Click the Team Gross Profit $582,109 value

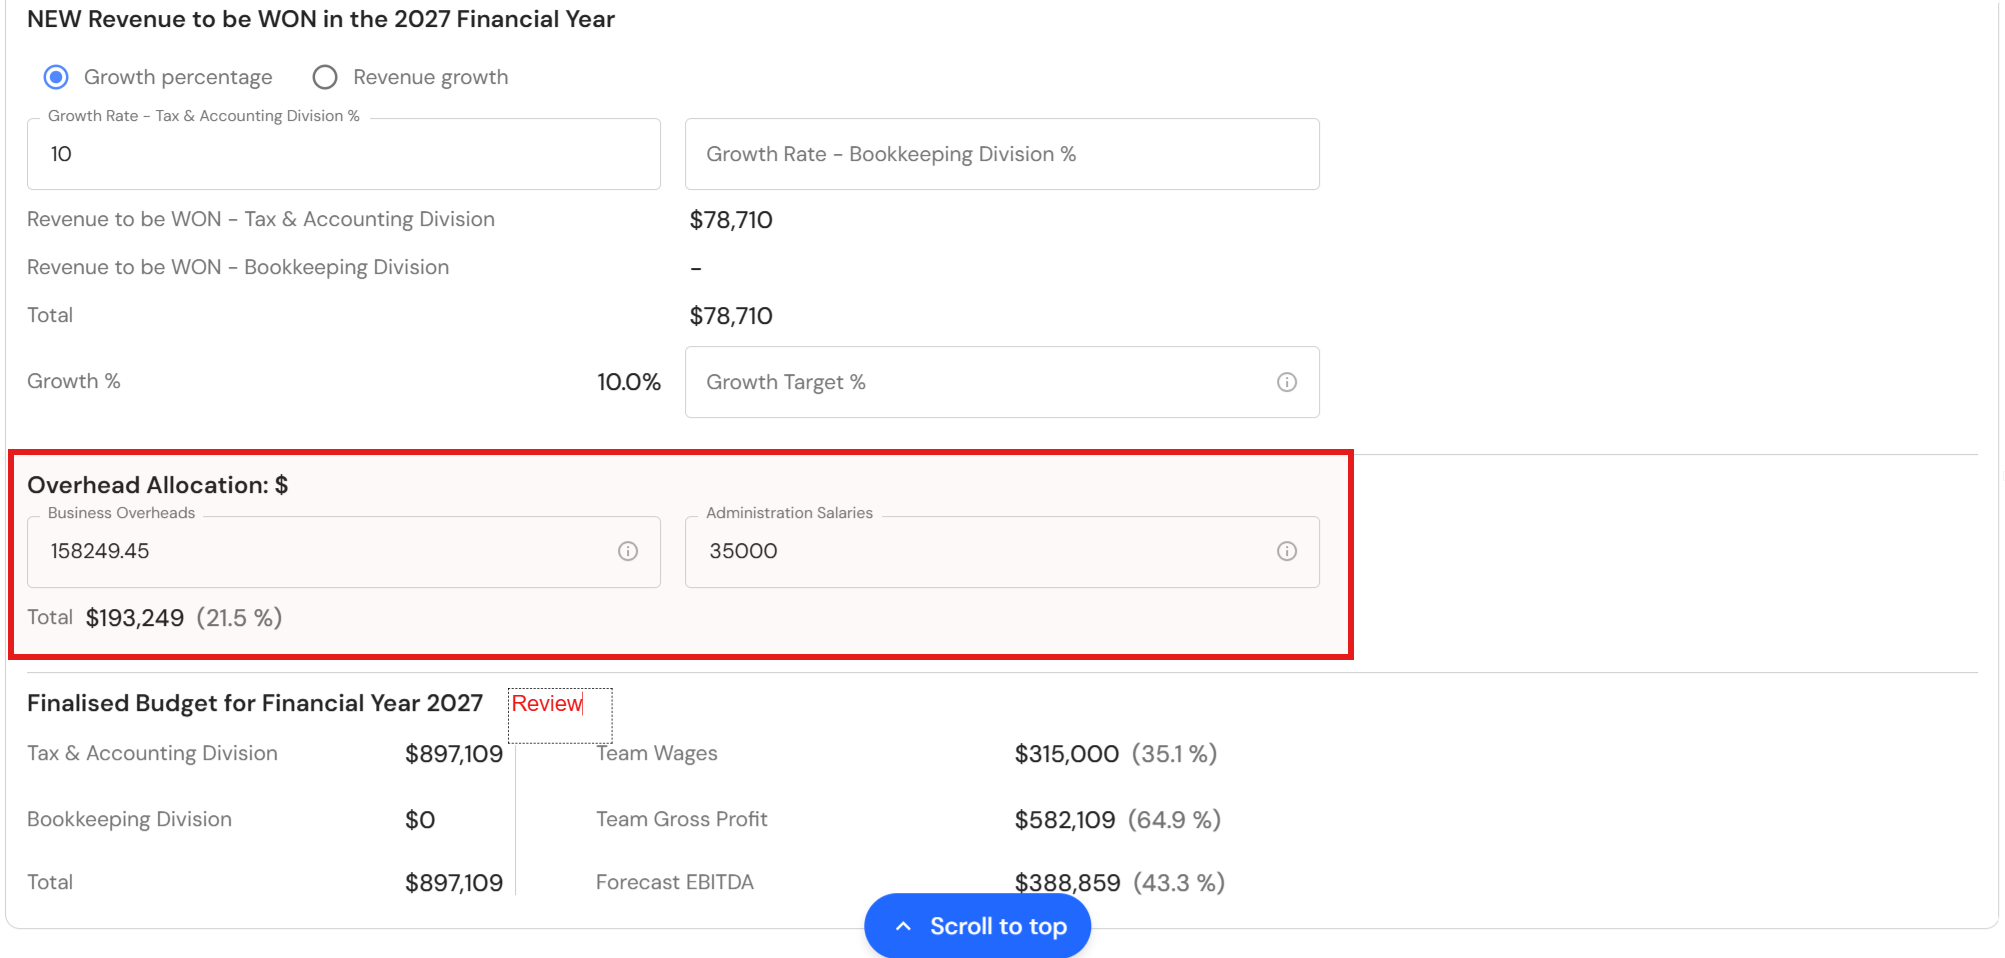1065,820
